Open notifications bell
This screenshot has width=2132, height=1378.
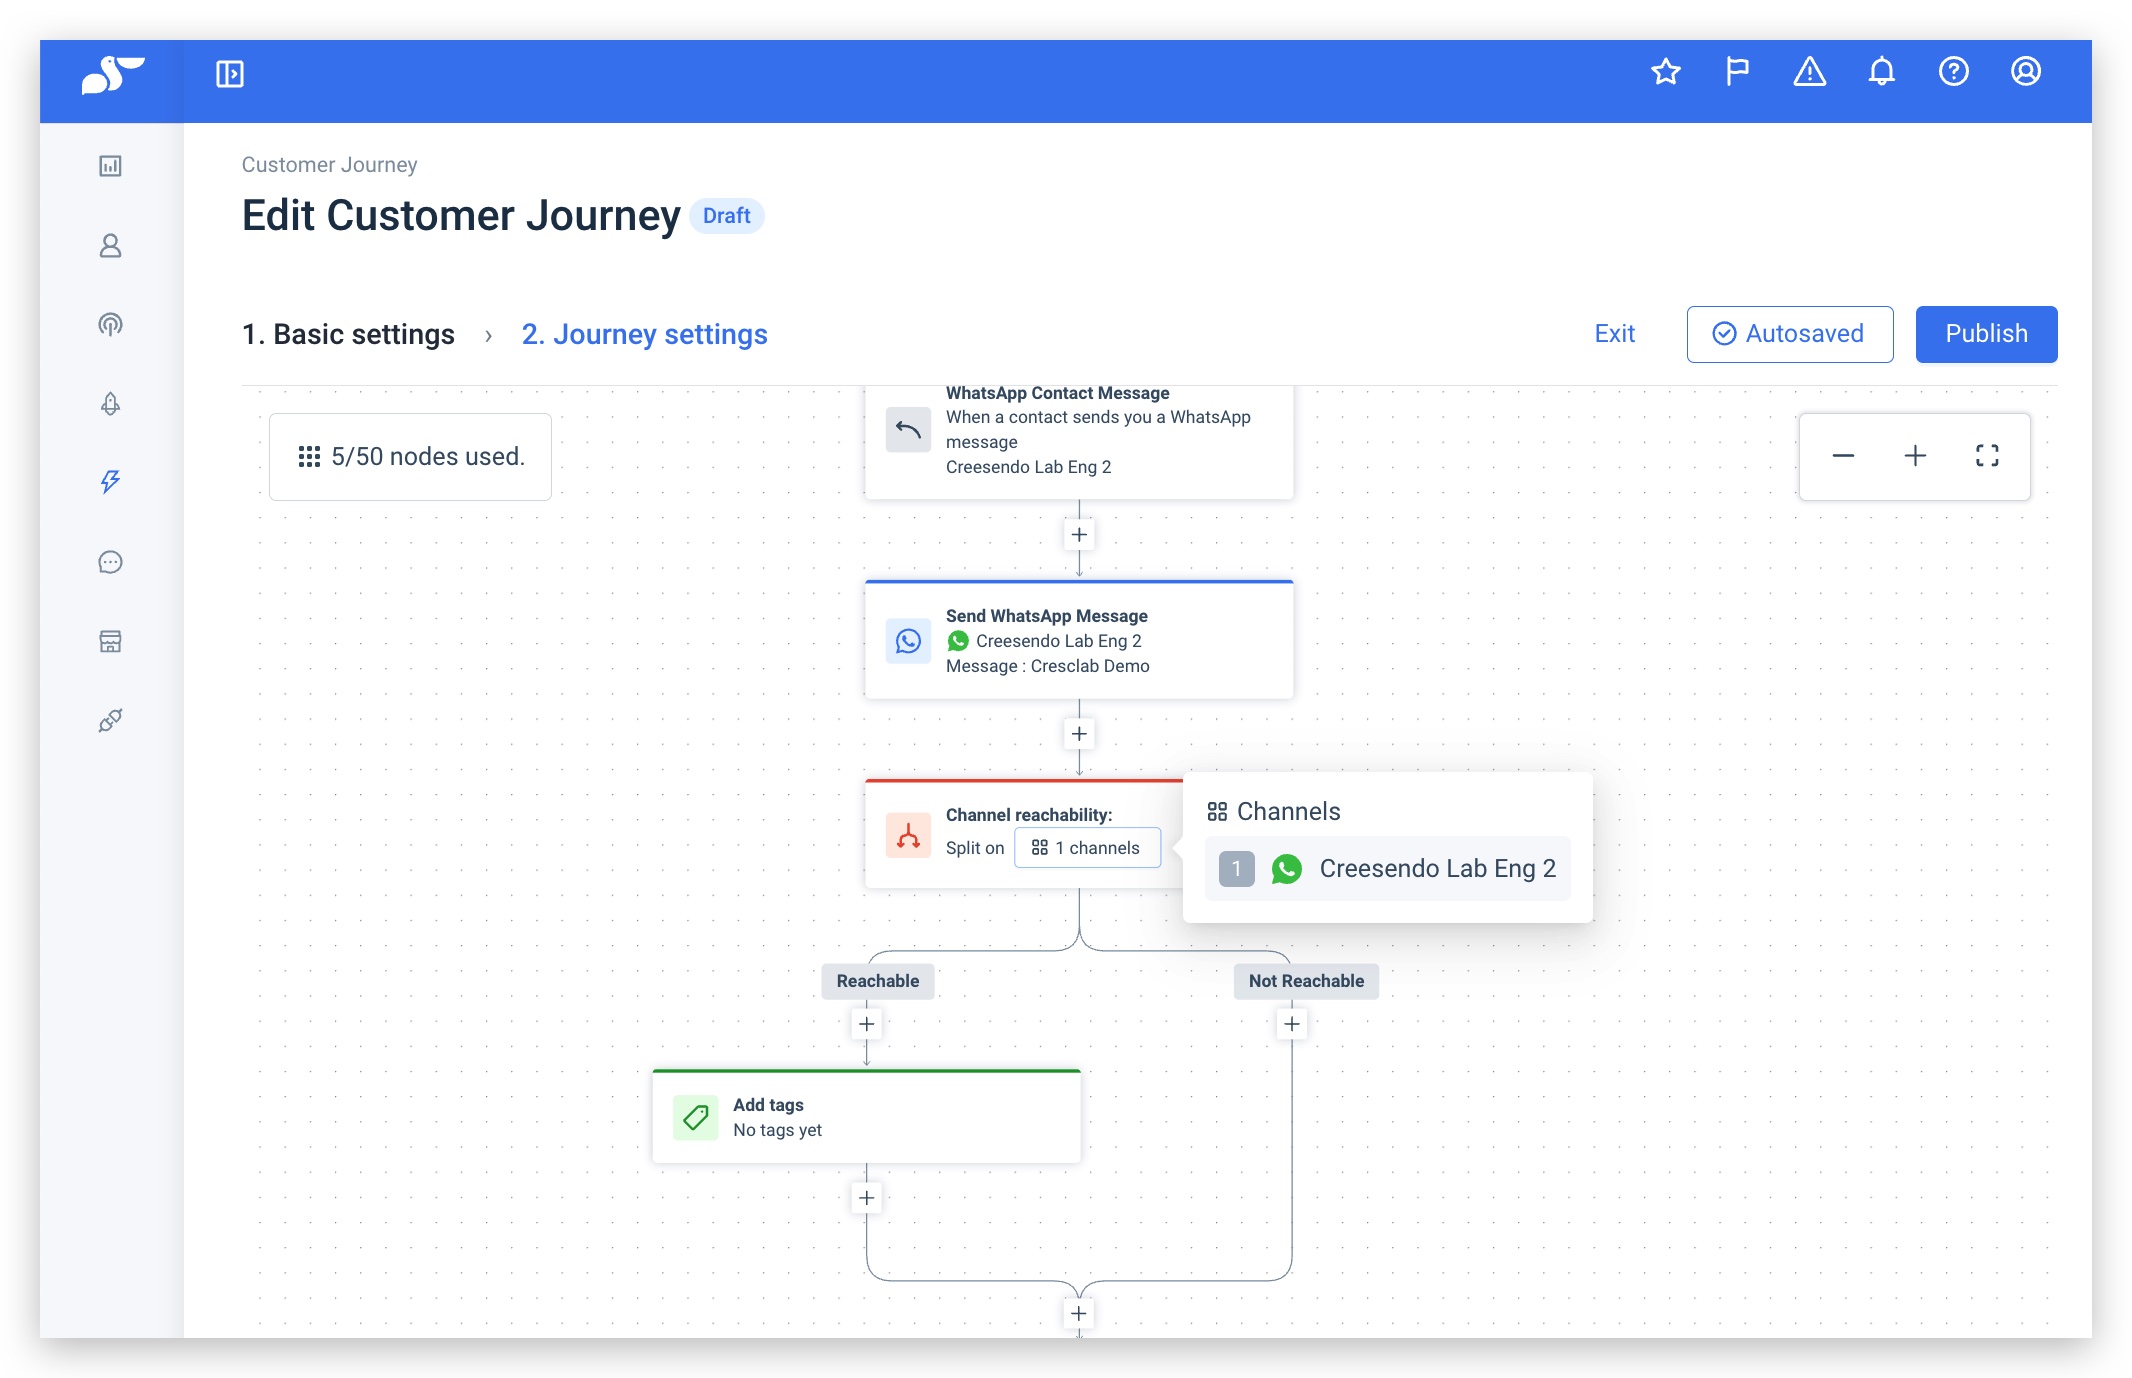point(1882,72)
